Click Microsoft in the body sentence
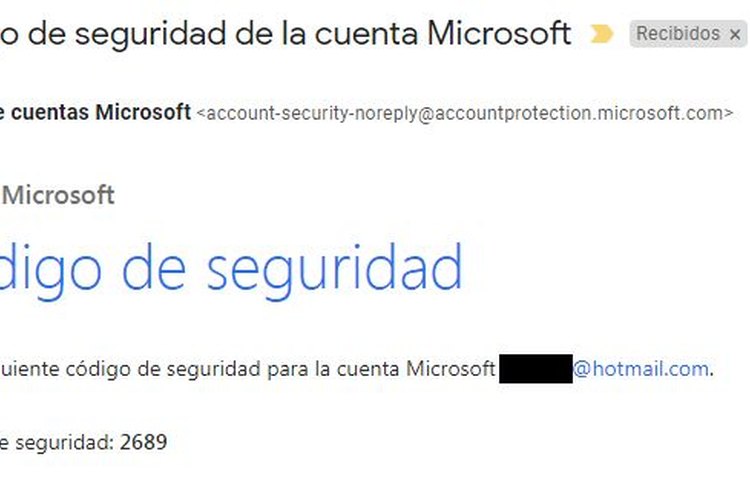Viewport: 750px width, 500px height. click(451, 369)
